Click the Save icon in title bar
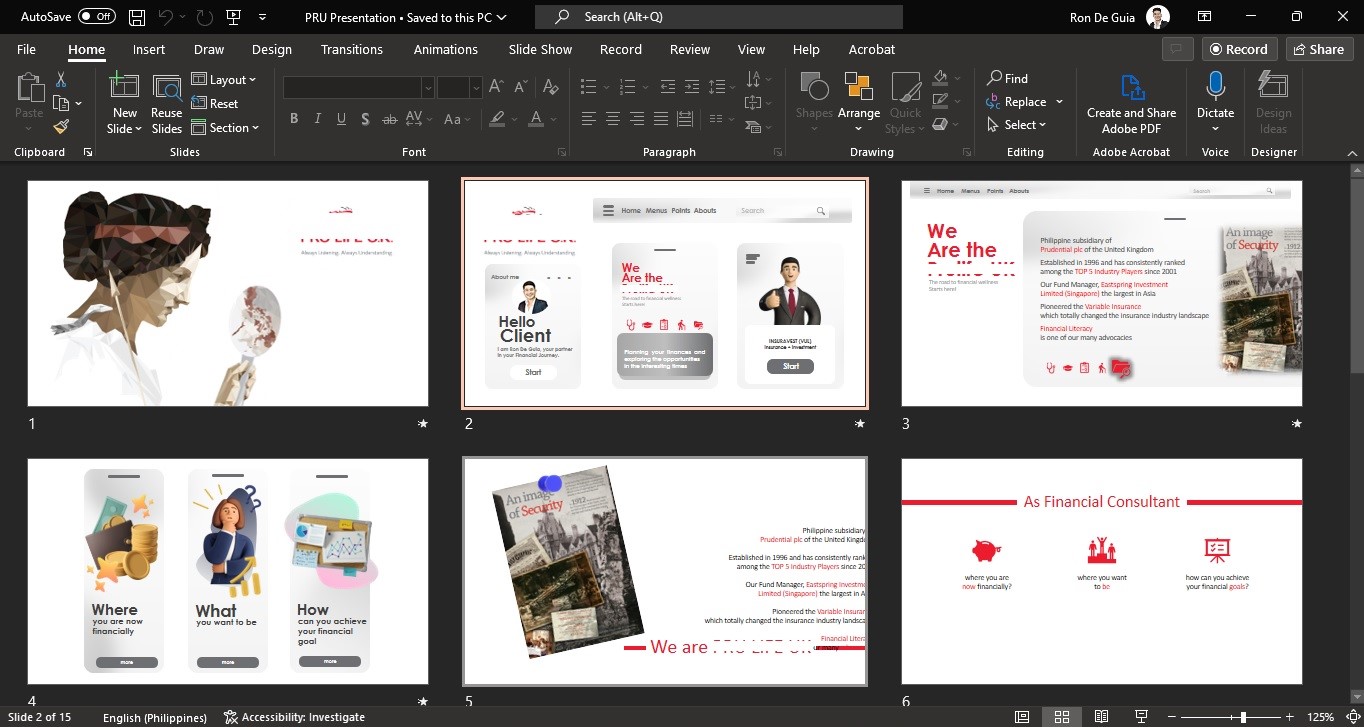The height and width of the screenshot is (727, 1364). [137, 17]
